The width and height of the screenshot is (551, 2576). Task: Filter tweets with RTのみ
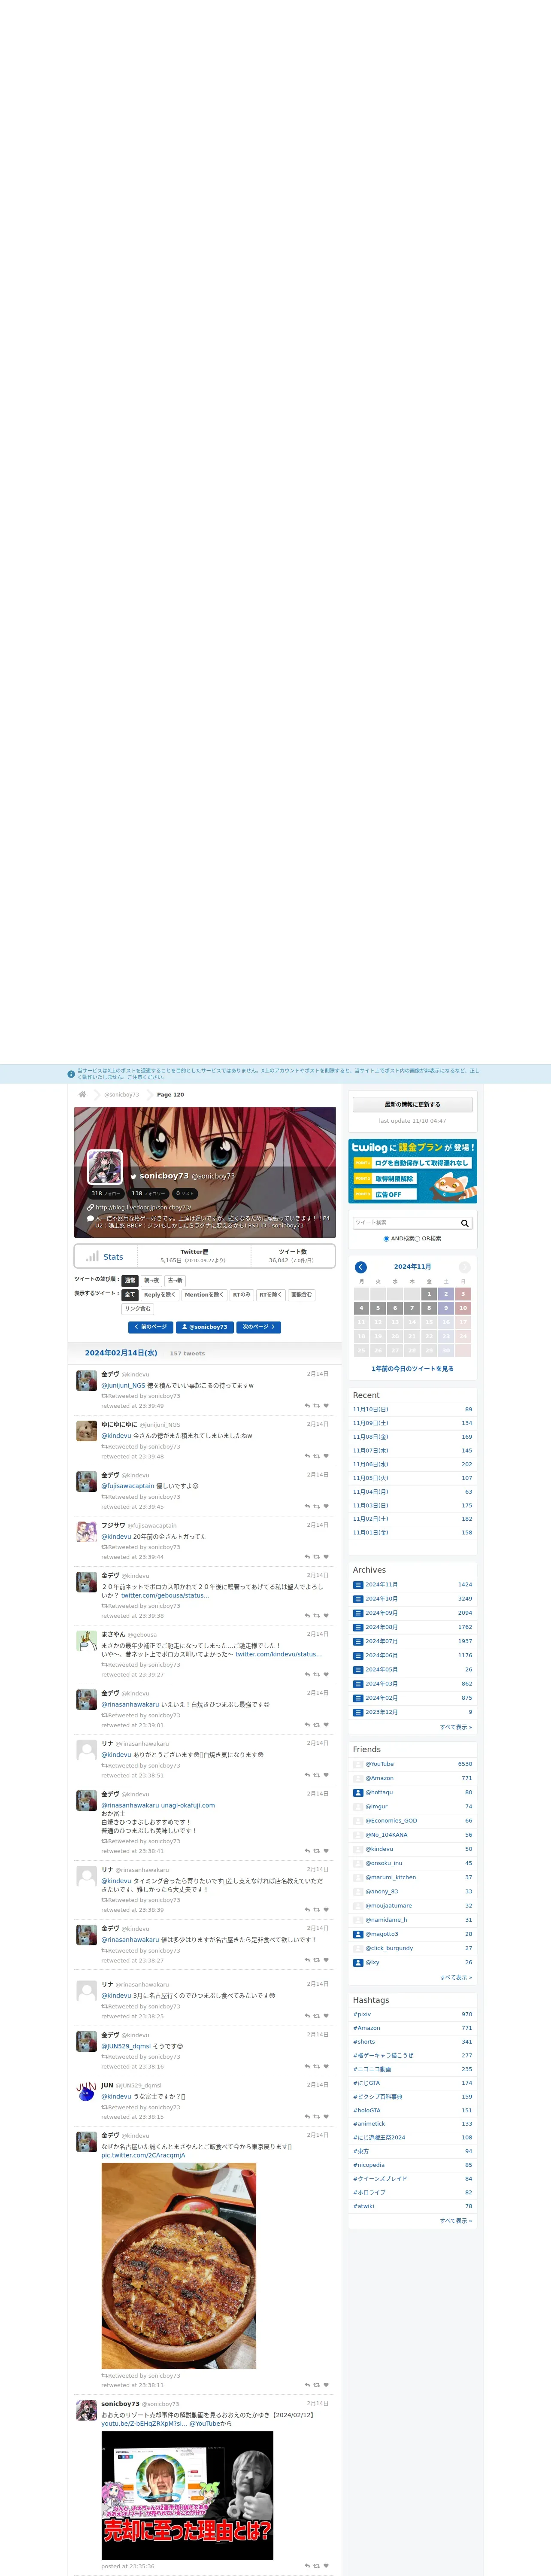(x=242, y=1295)
